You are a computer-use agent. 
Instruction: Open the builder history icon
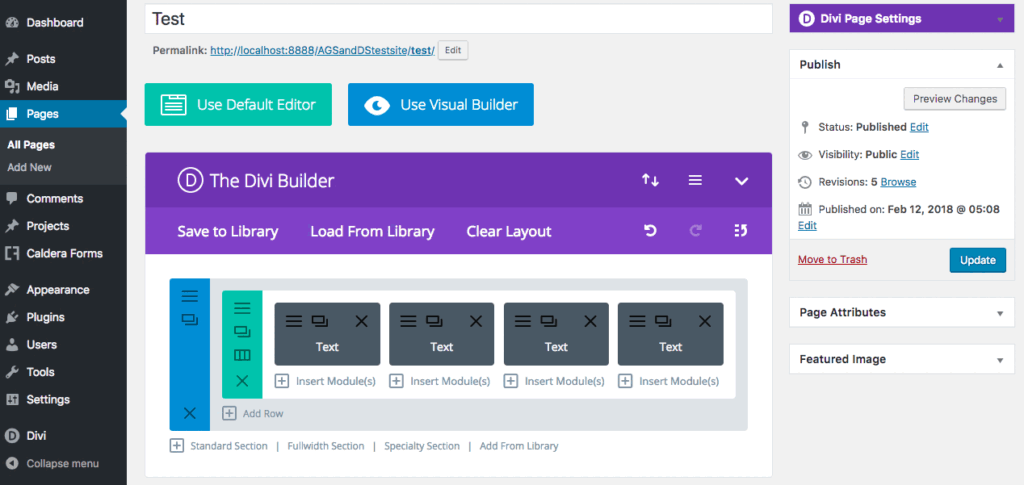[x=741, y=230]
